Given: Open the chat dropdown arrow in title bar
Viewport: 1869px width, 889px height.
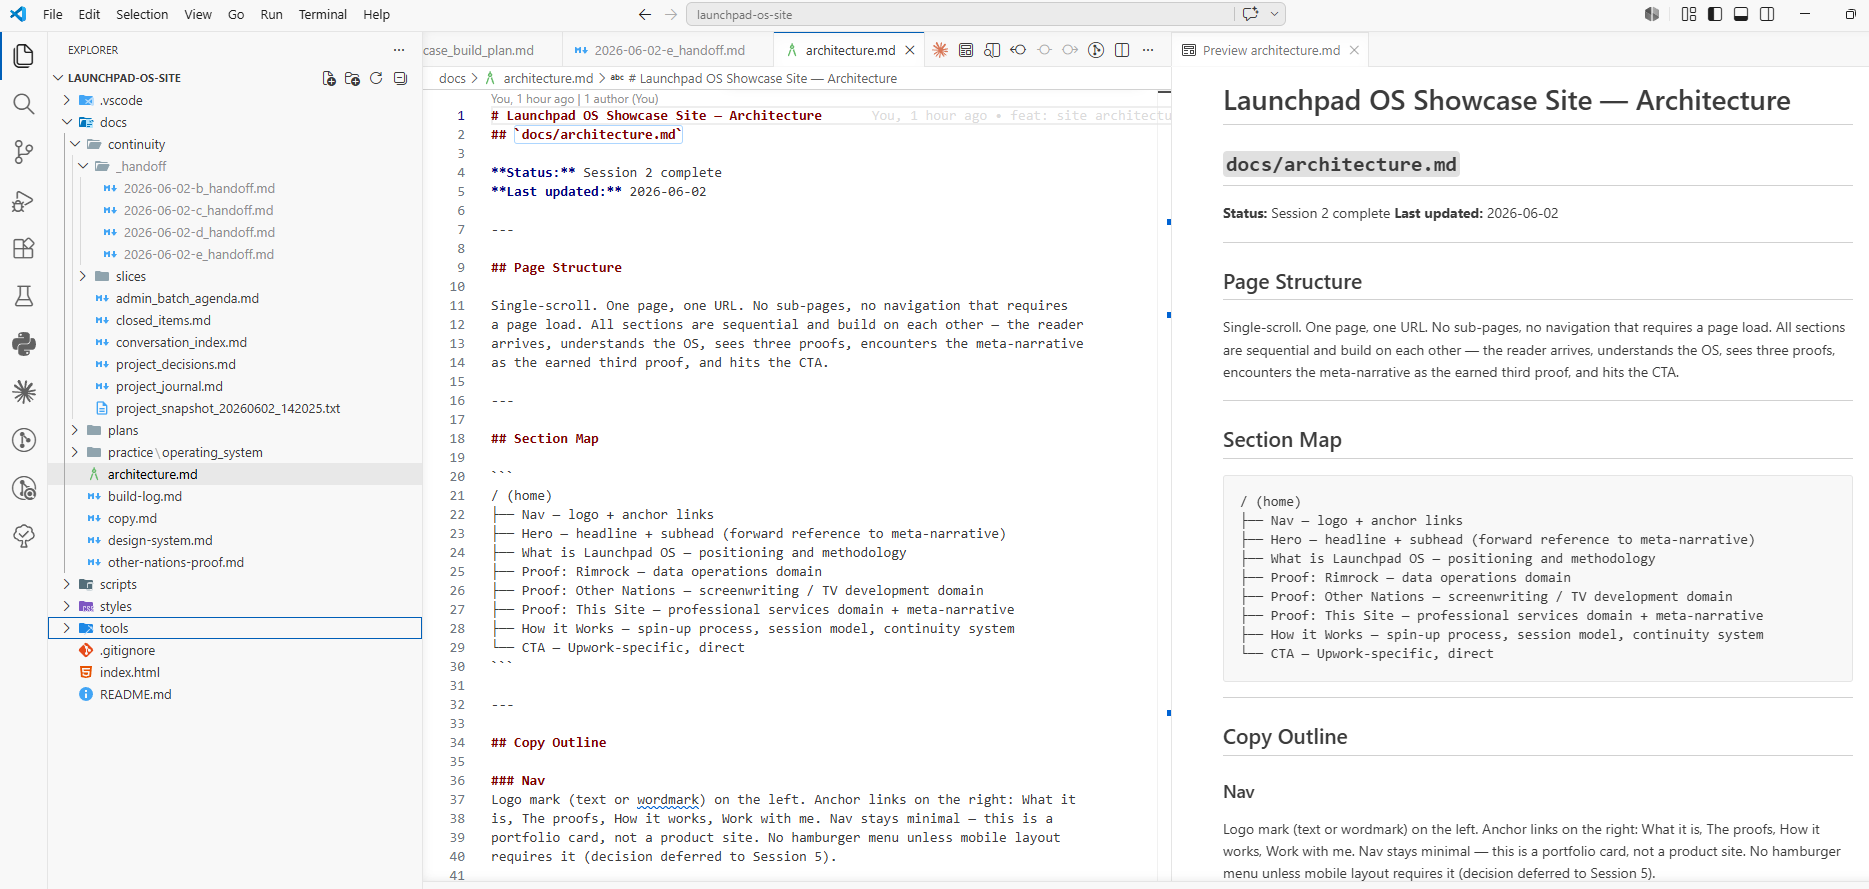Looking at the screenshot, I should (x=1274, y=14).
